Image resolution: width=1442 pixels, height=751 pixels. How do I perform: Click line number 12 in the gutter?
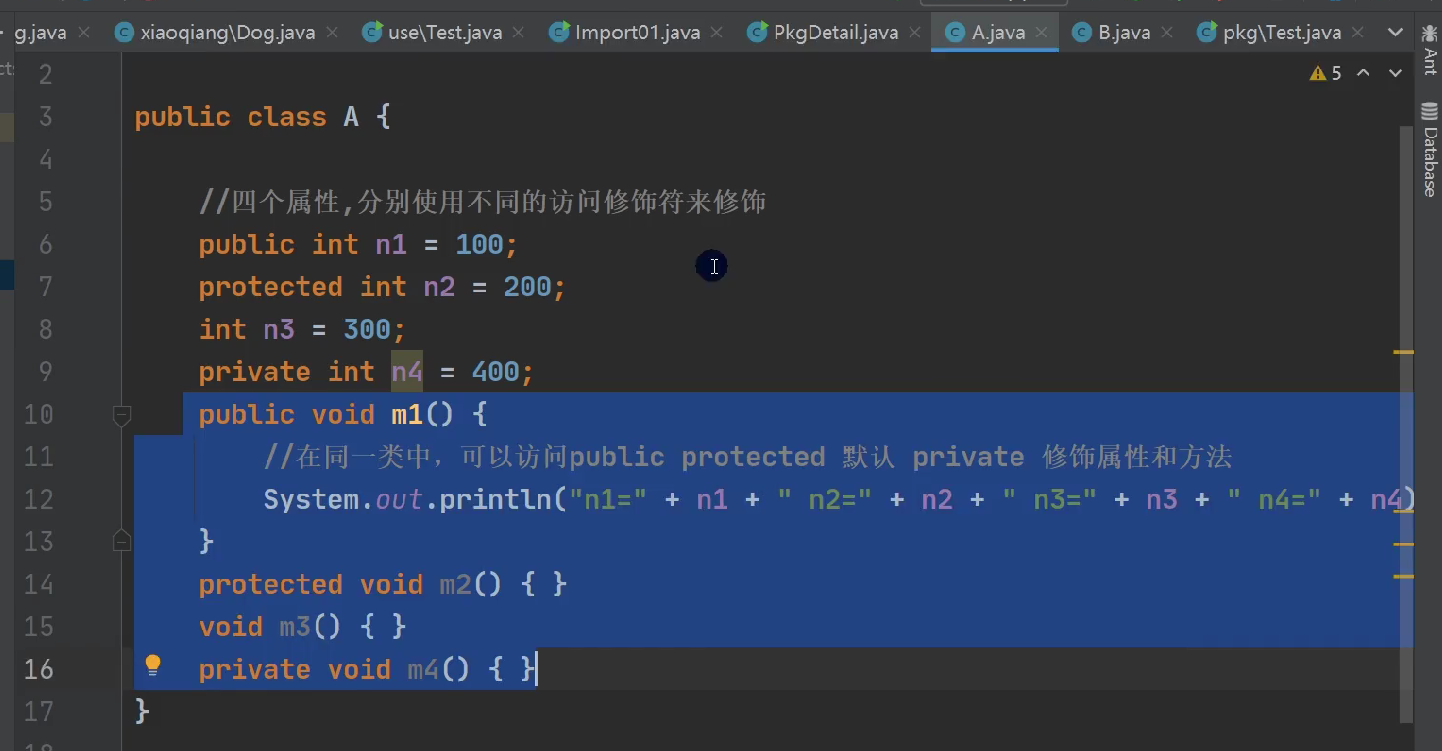coord(38,499)
